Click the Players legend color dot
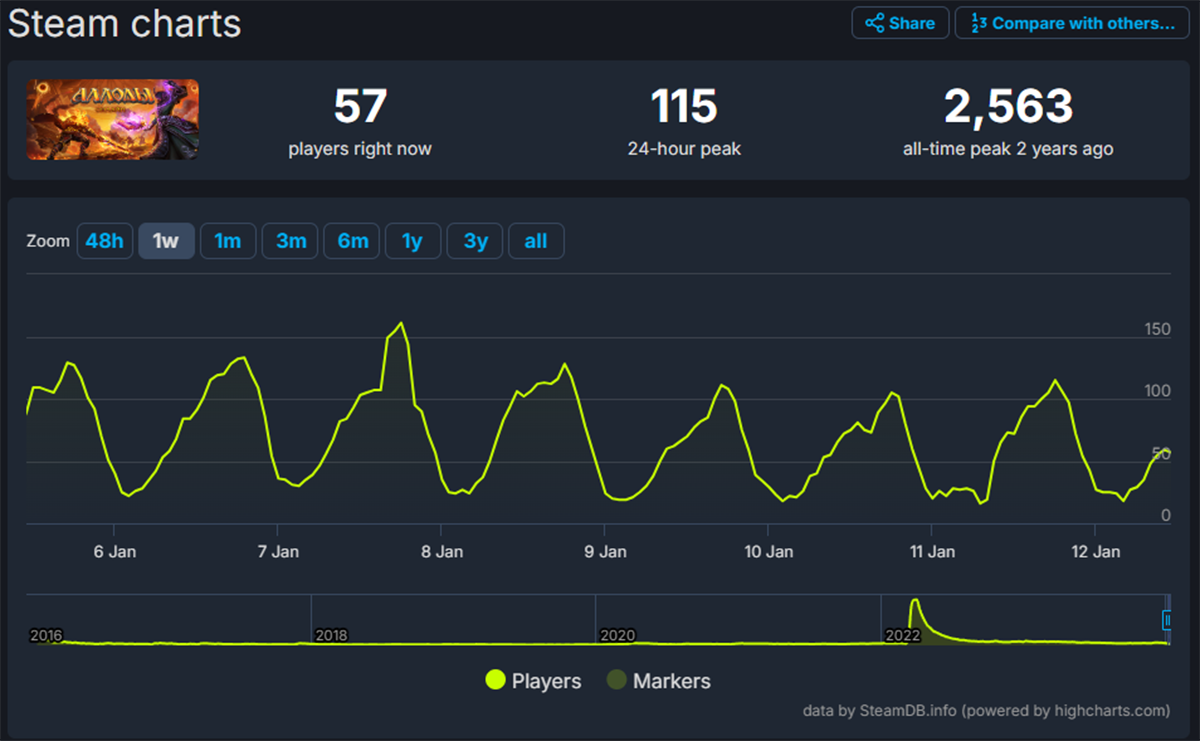The width and height of the screenshot is (1200, 741). [495, 681]
